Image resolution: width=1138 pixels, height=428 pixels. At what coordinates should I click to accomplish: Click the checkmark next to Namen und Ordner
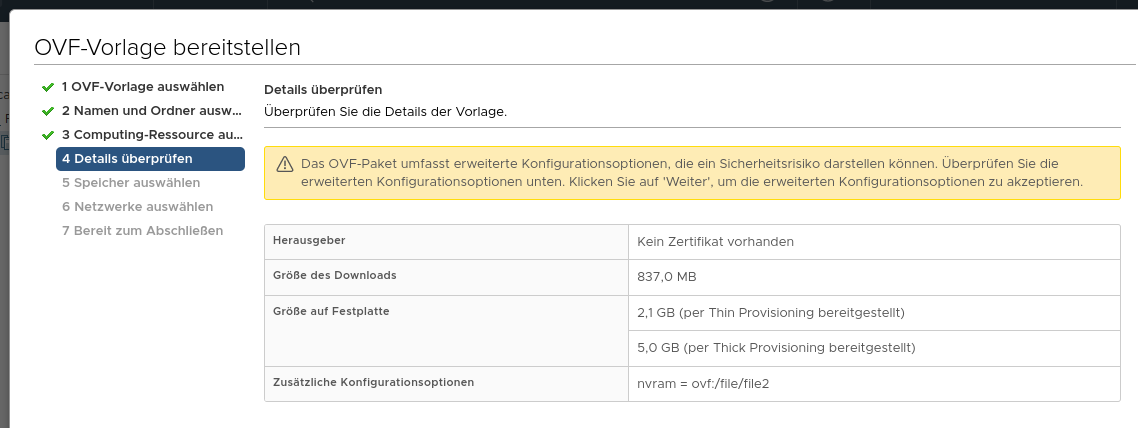[47, 111]
